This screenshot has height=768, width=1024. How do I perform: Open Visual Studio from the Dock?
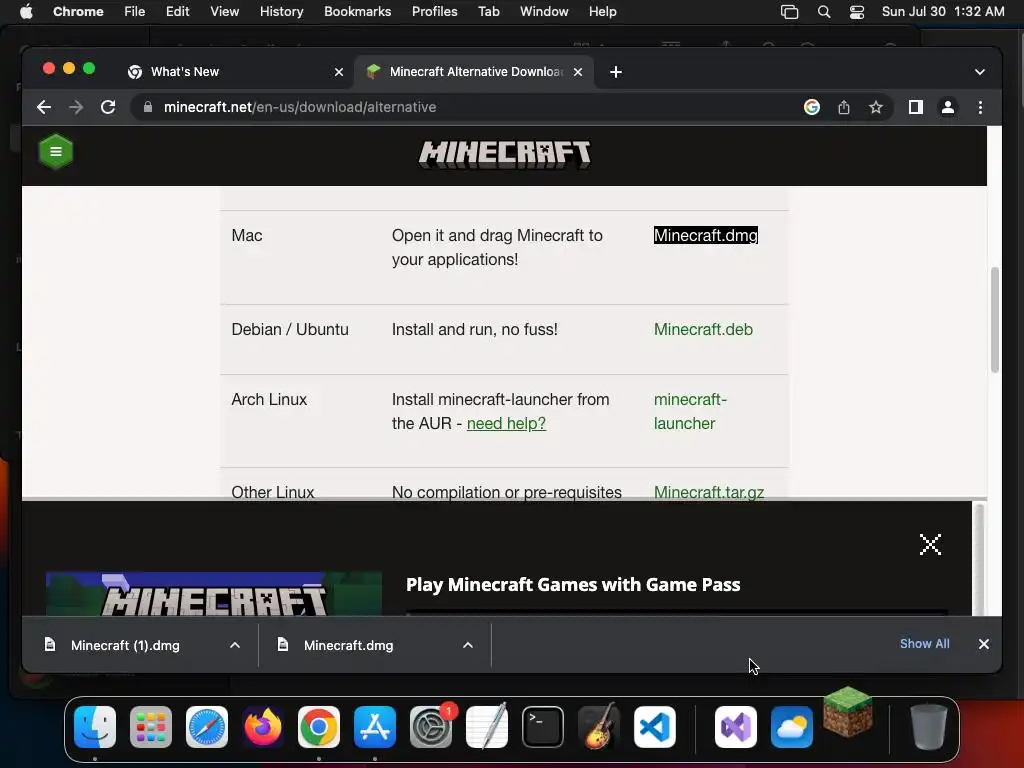tap(736, 727)
